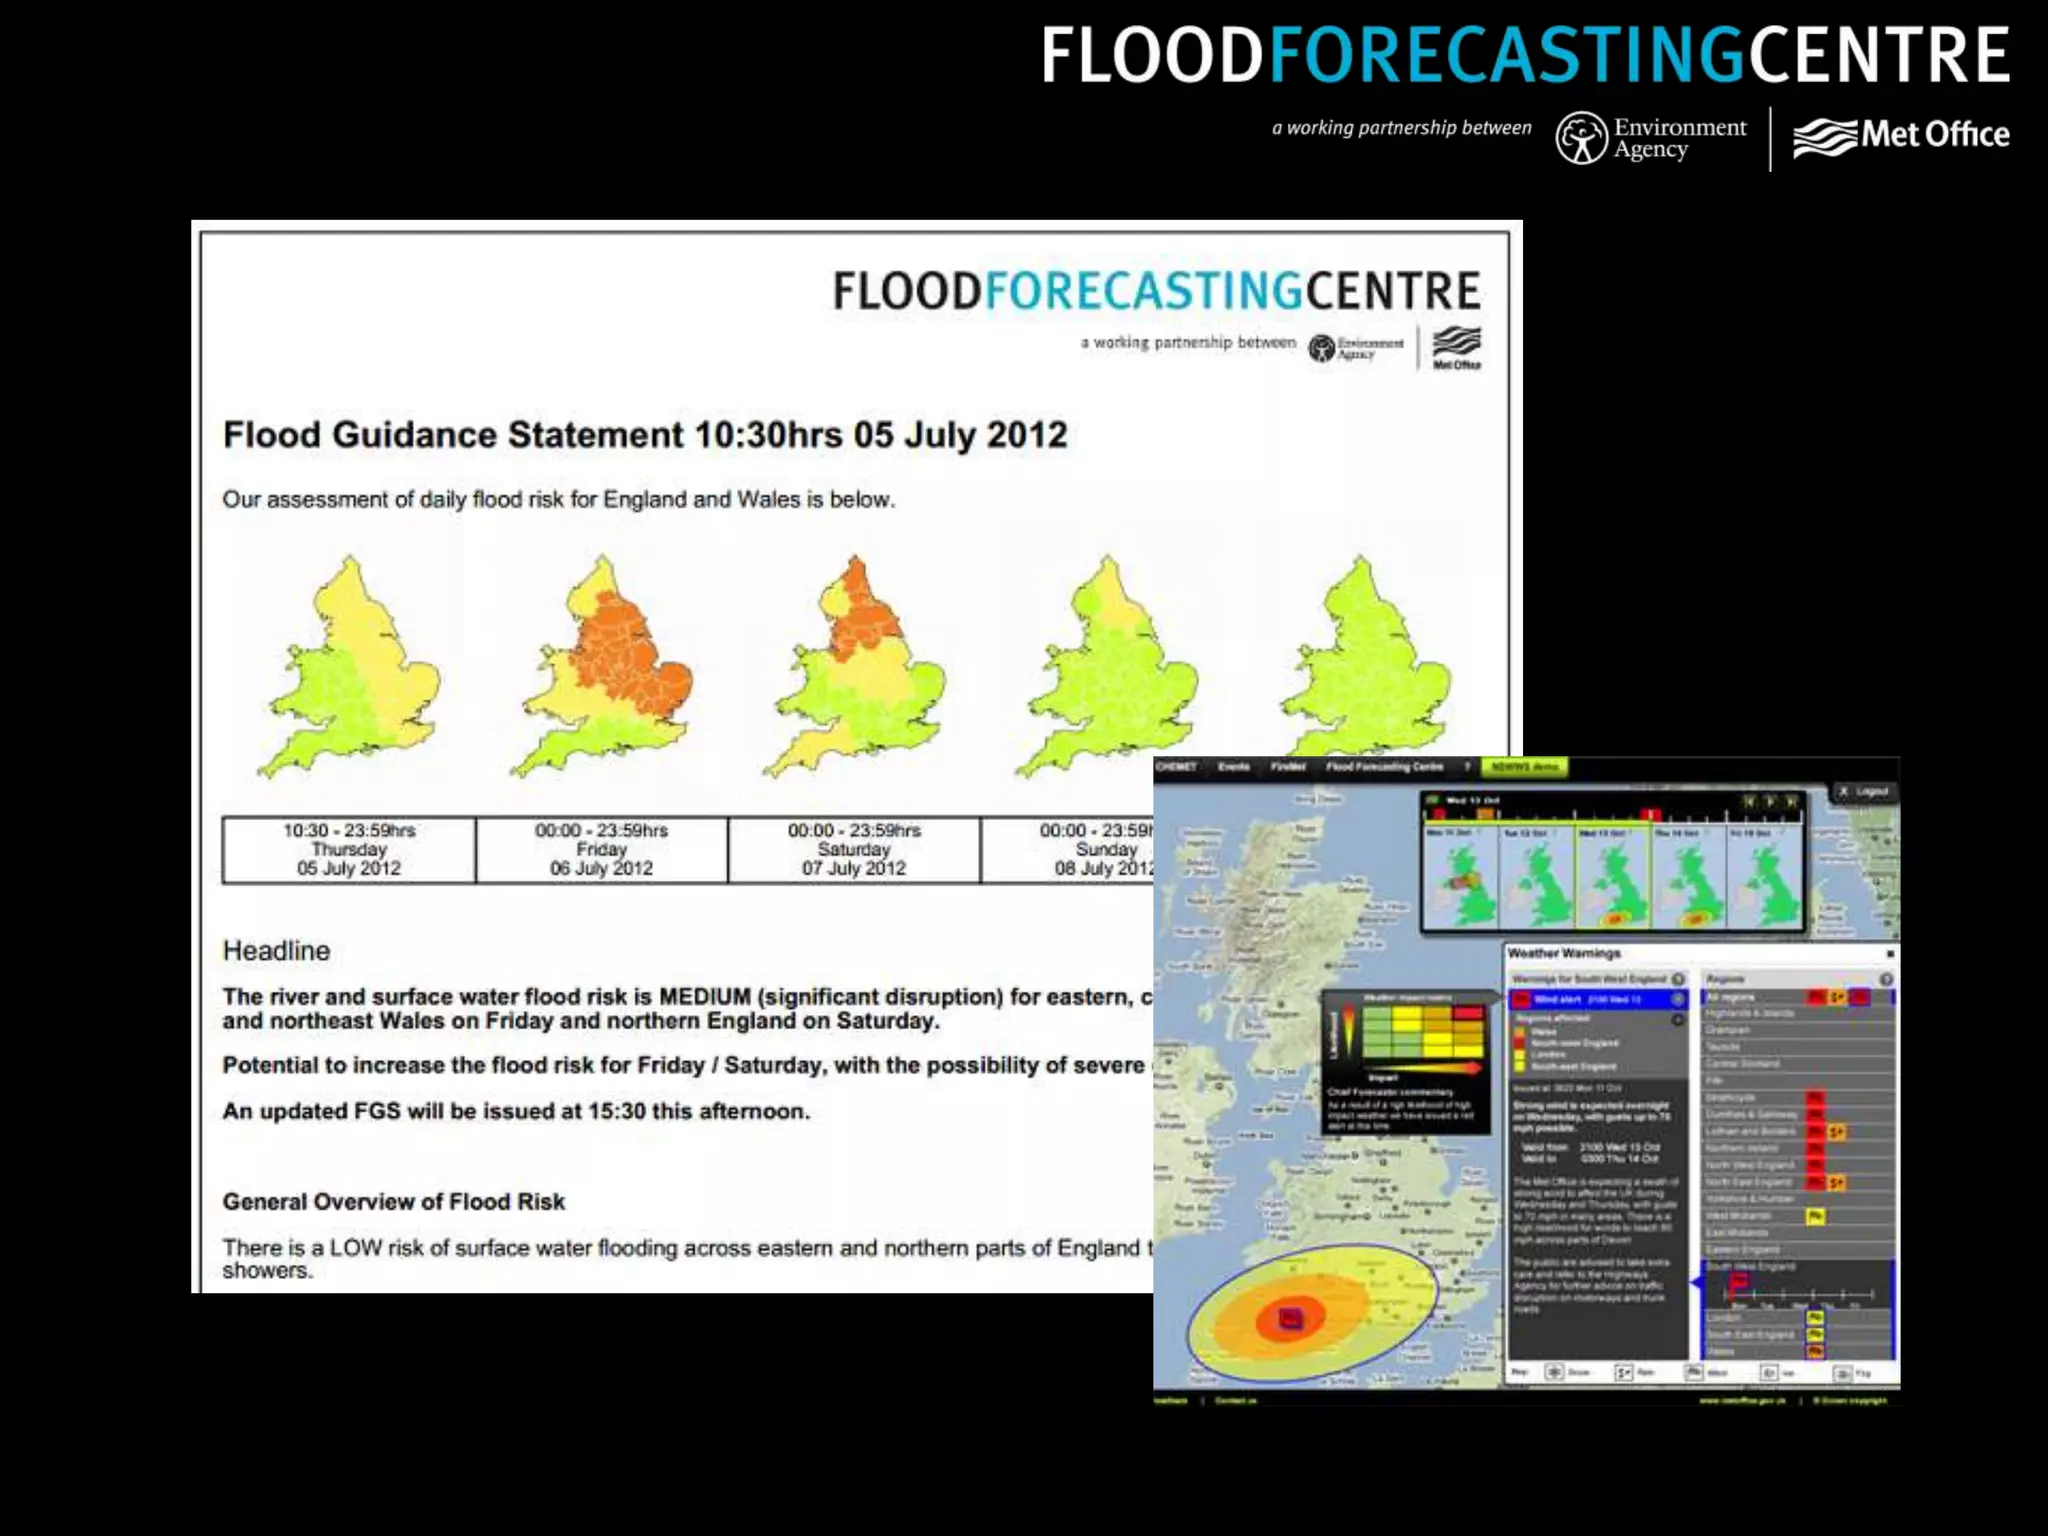Click the Logout button
The image size is (2048, 1536).
click(x=1864, y=792)
